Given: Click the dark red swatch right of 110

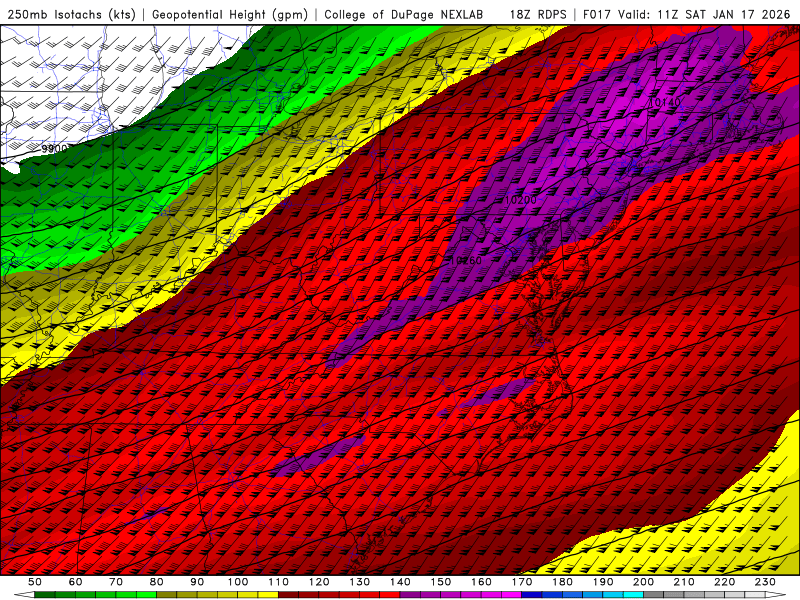Looking at the screenshot, I should click(288, 595).
